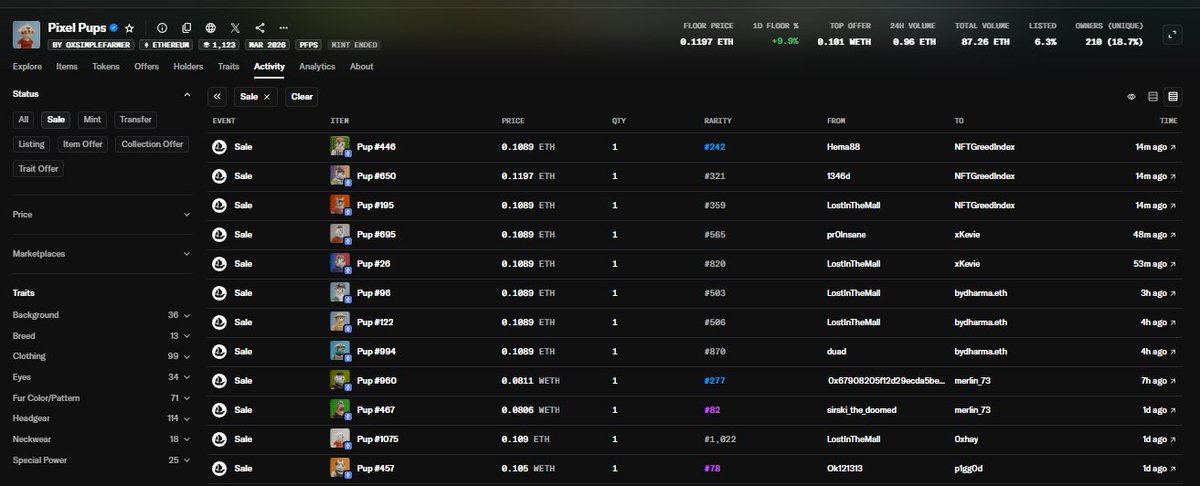
Task: Open buyer merlin_73 on Pup #960 row
Action: tap(973, 381)
